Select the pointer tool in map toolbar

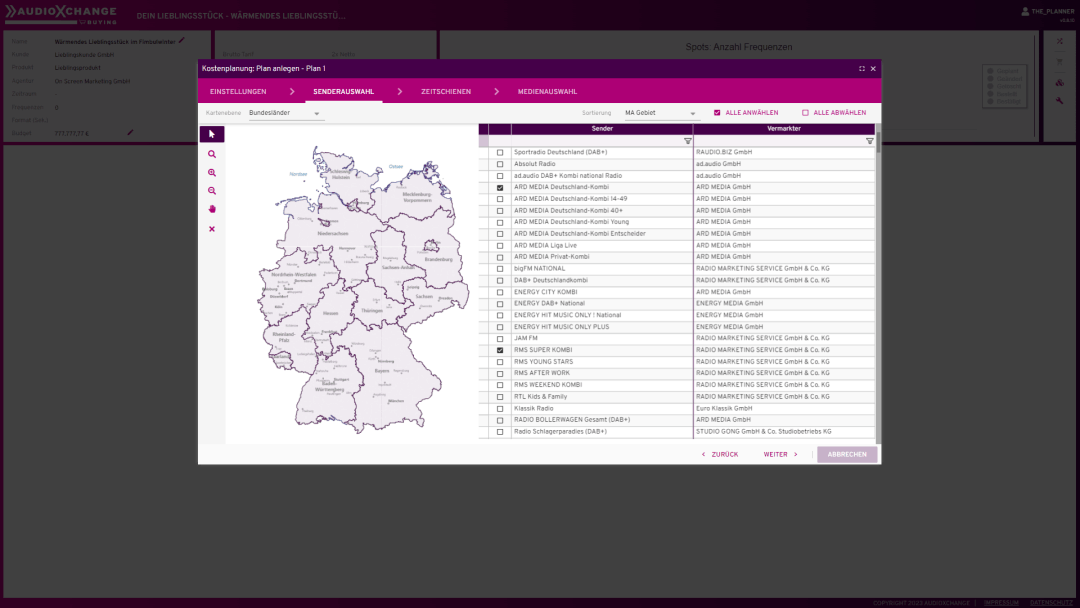click(x=211, y=134)
